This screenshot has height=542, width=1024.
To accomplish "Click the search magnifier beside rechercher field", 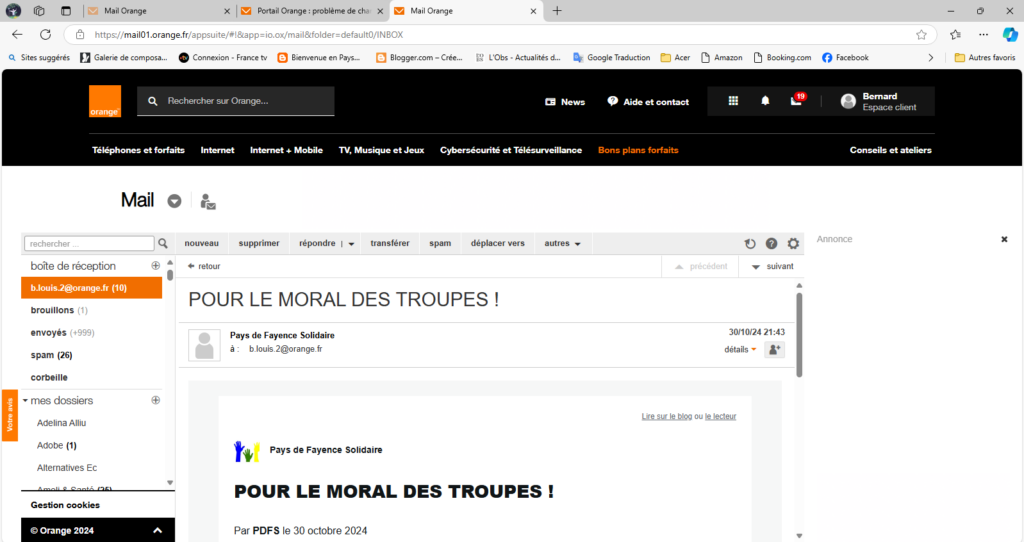I will pyautogui.click(x=163, y=243).
